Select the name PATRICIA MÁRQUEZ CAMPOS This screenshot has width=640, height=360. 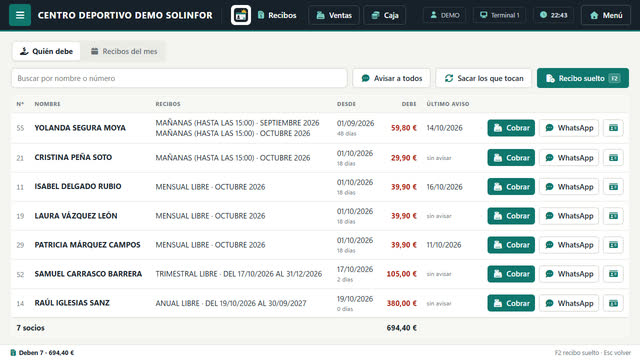(87, 245)
